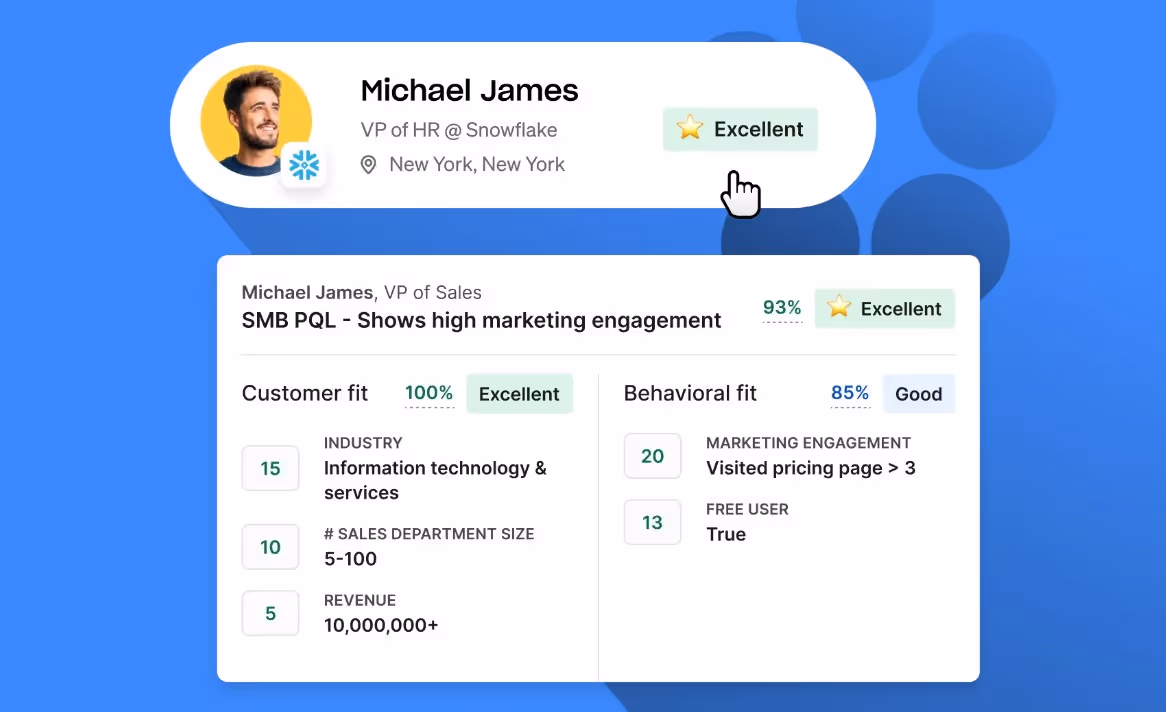Click the star icon beside Excellent
Viewport: 1166px width, 712px height.
point(690,128)
